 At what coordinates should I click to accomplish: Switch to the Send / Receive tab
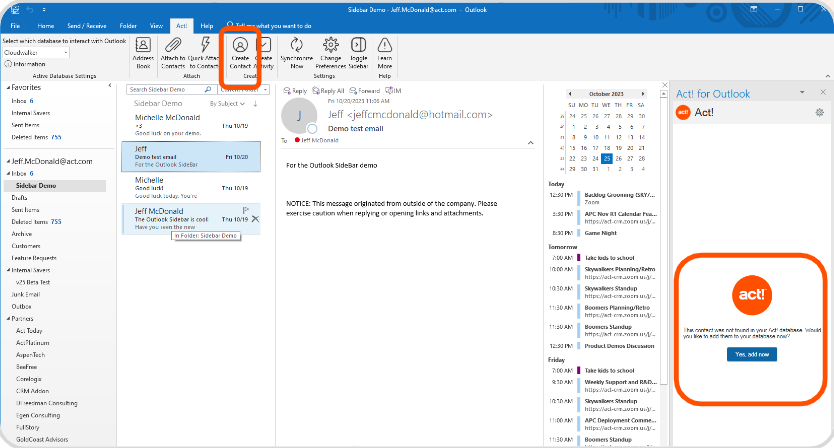pos(87,22)
